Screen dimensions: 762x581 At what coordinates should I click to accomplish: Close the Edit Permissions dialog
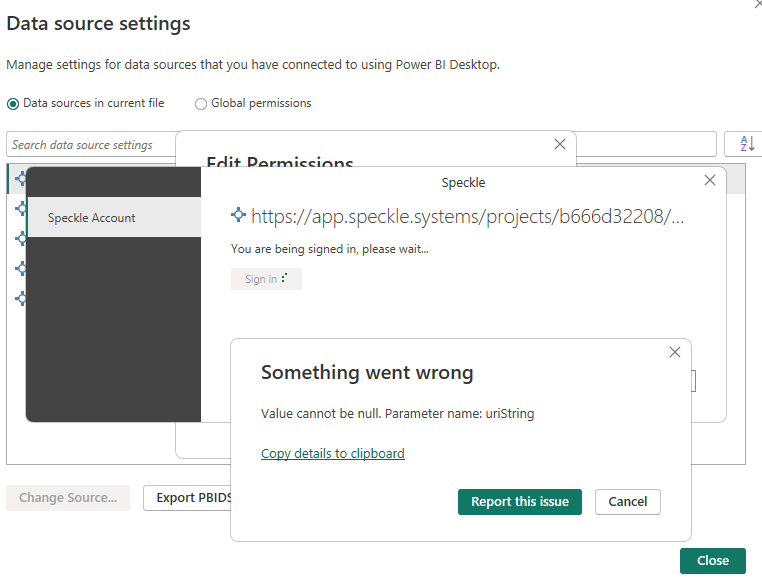(x=560, y=144)
